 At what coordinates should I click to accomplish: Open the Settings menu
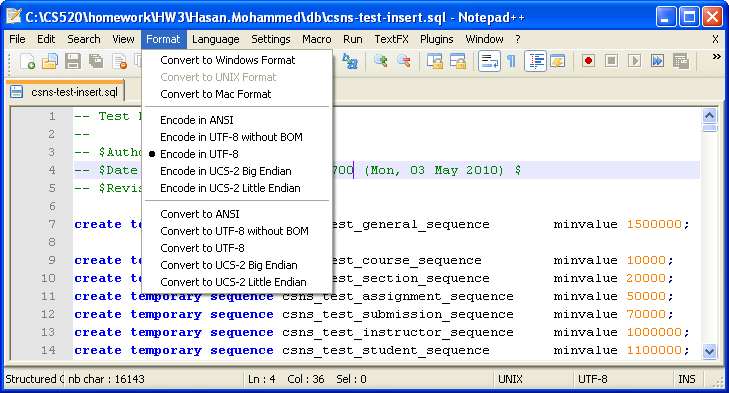pyautogui.click(x=271, y=39)
